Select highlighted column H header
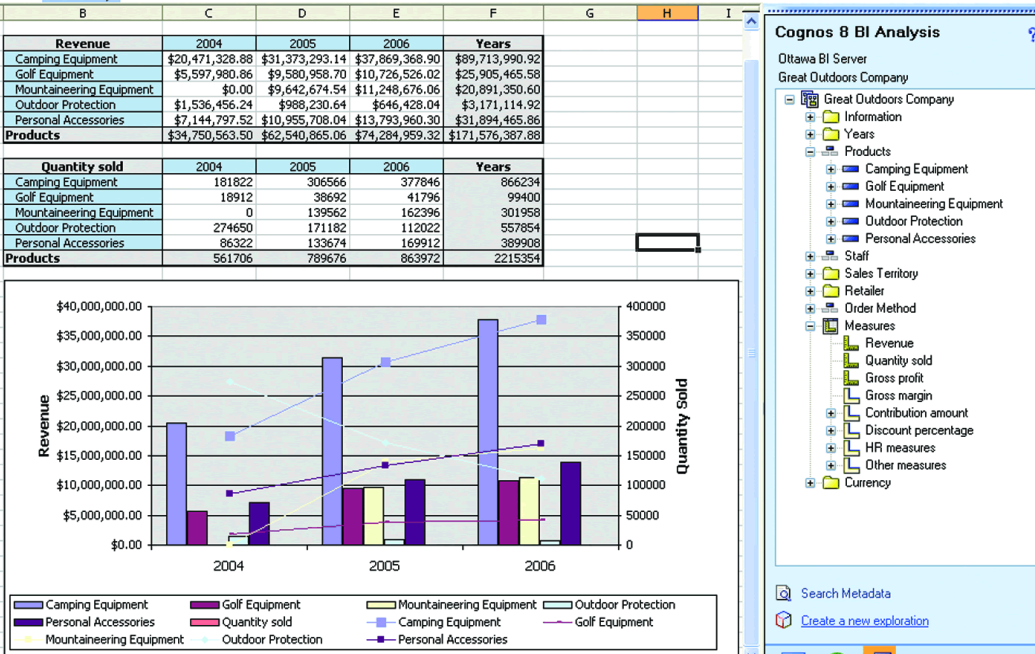This screenshot has width=1035, height=654. [667, 13]
